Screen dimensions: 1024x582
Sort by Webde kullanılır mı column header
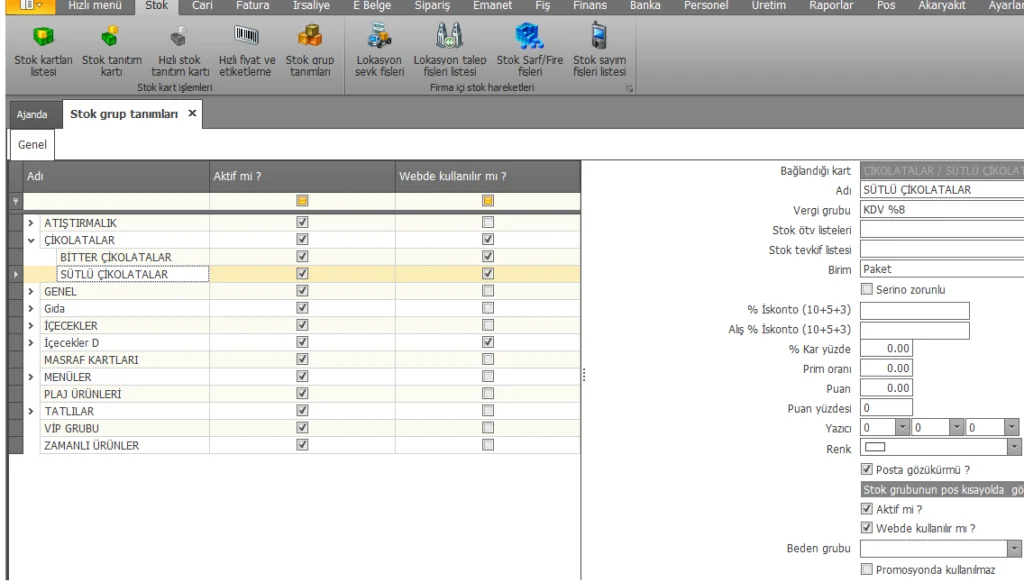(488, 176)
